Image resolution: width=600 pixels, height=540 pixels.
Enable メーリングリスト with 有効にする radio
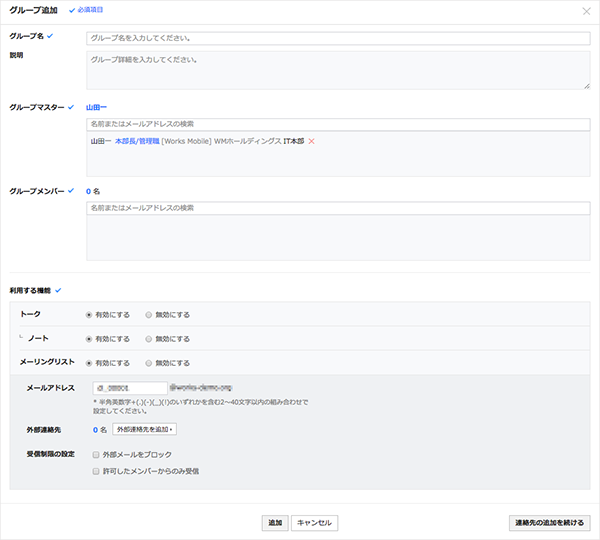click(90, 363)
